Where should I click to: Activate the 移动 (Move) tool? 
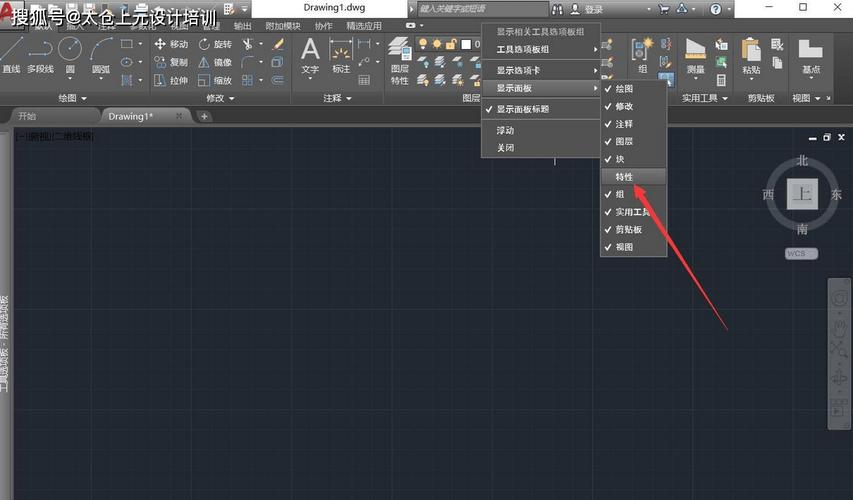pyautogui.click(x=170, y=45)
